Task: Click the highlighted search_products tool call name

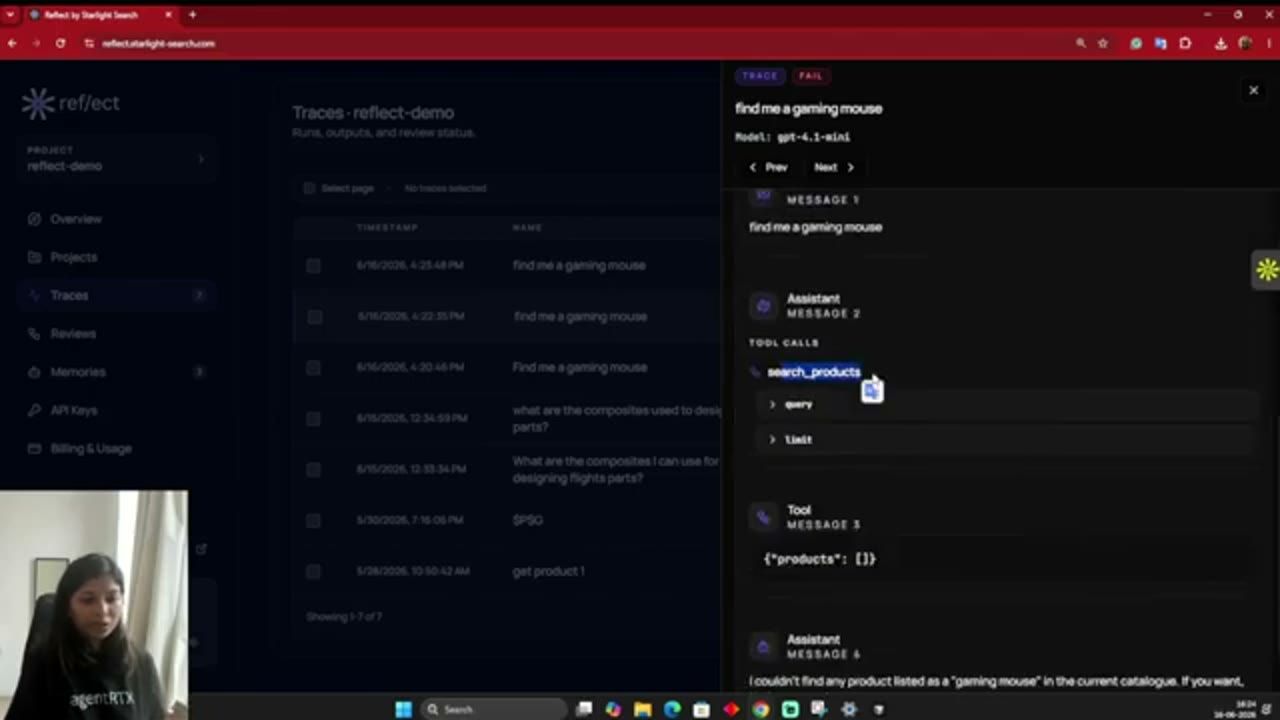Action: click(813, 372)
